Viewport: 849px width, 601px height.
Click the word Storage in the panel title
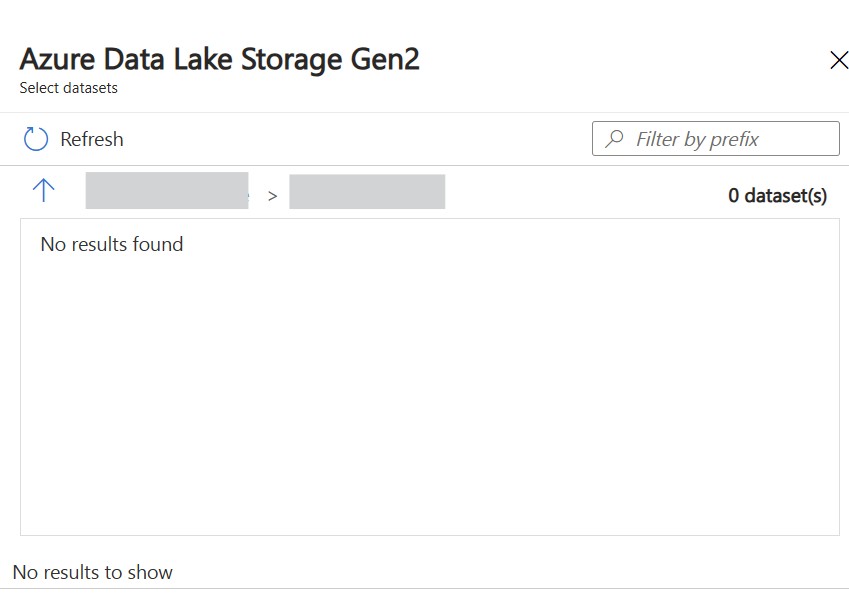[291, 60]
